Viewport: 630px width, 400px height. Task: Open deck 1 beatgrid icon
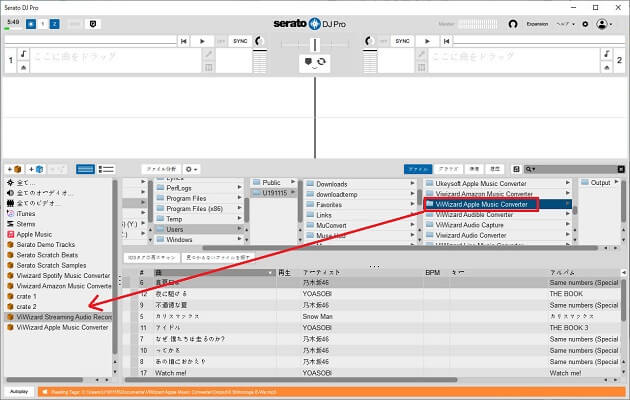tap(209, 67)
